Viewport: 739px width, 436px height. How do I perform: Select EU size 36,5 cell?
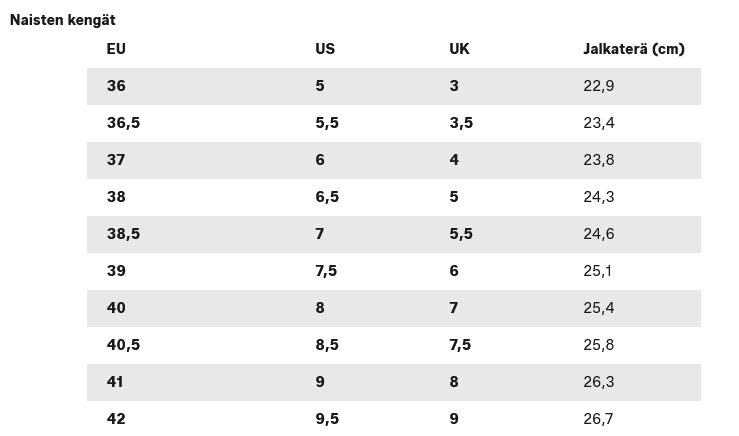123,123
